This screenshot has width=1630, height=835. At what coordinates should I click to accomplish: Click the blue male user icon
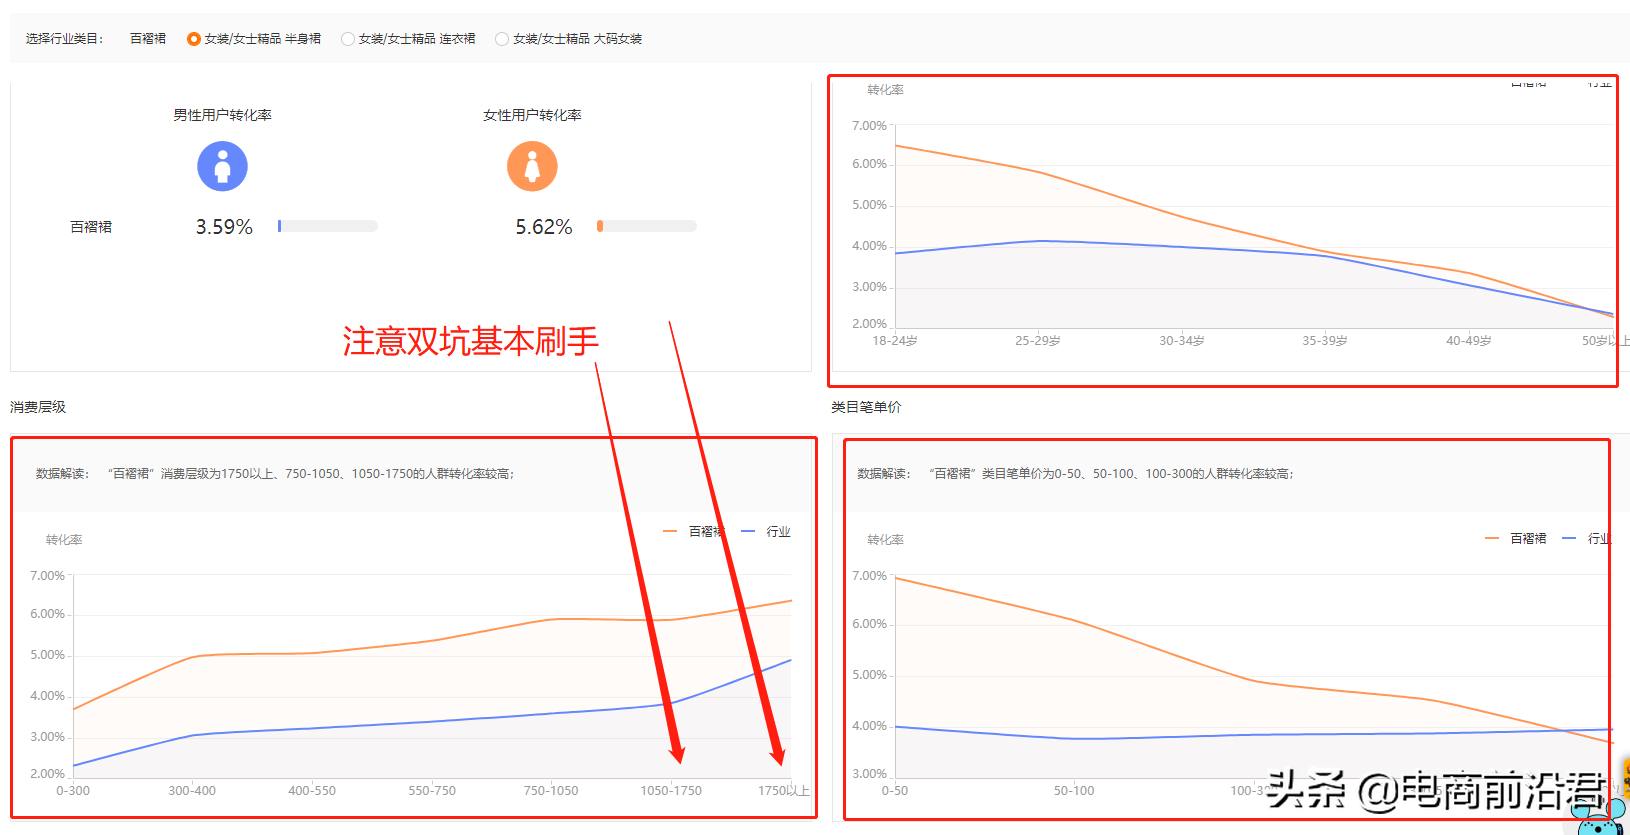[x=222, y=166]
